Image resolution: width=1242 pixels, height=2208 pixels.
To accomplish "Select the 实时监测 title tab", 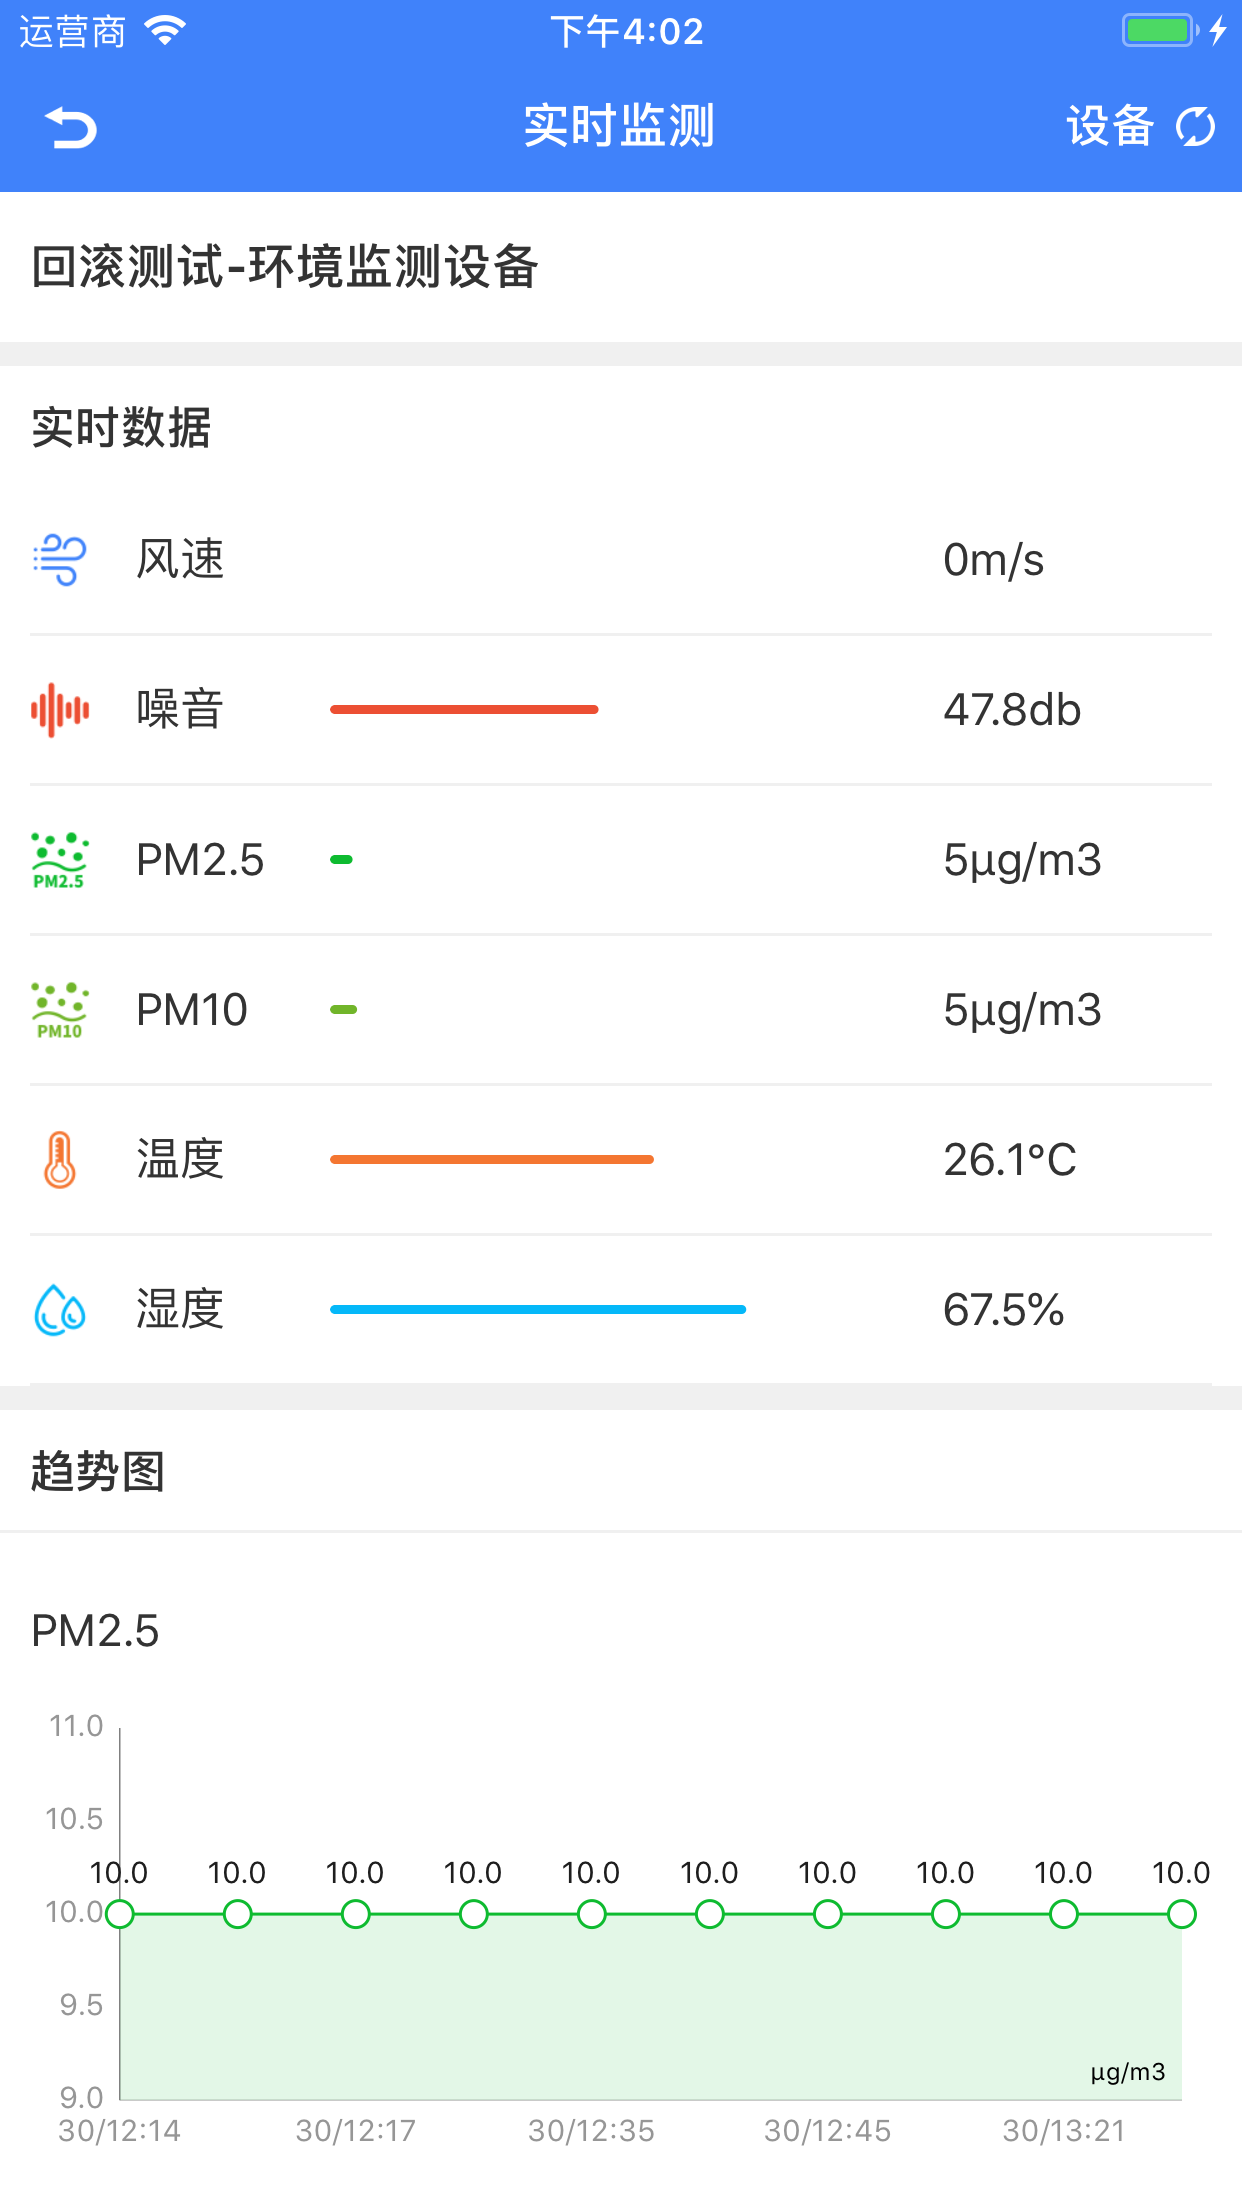I will point(620,127).
